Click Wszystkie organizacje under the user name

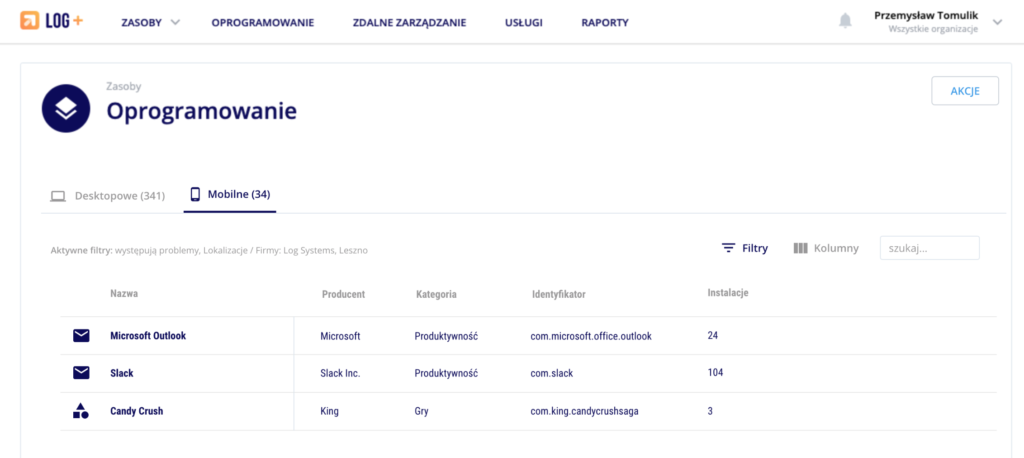coord(933,29)
